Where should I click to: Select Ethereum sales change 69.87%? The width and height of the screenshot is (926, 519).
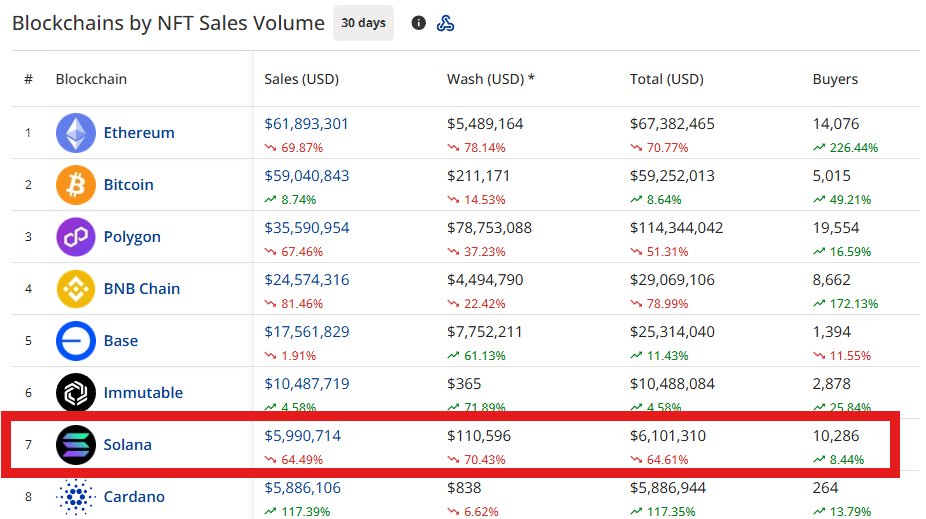pos(302,148)
